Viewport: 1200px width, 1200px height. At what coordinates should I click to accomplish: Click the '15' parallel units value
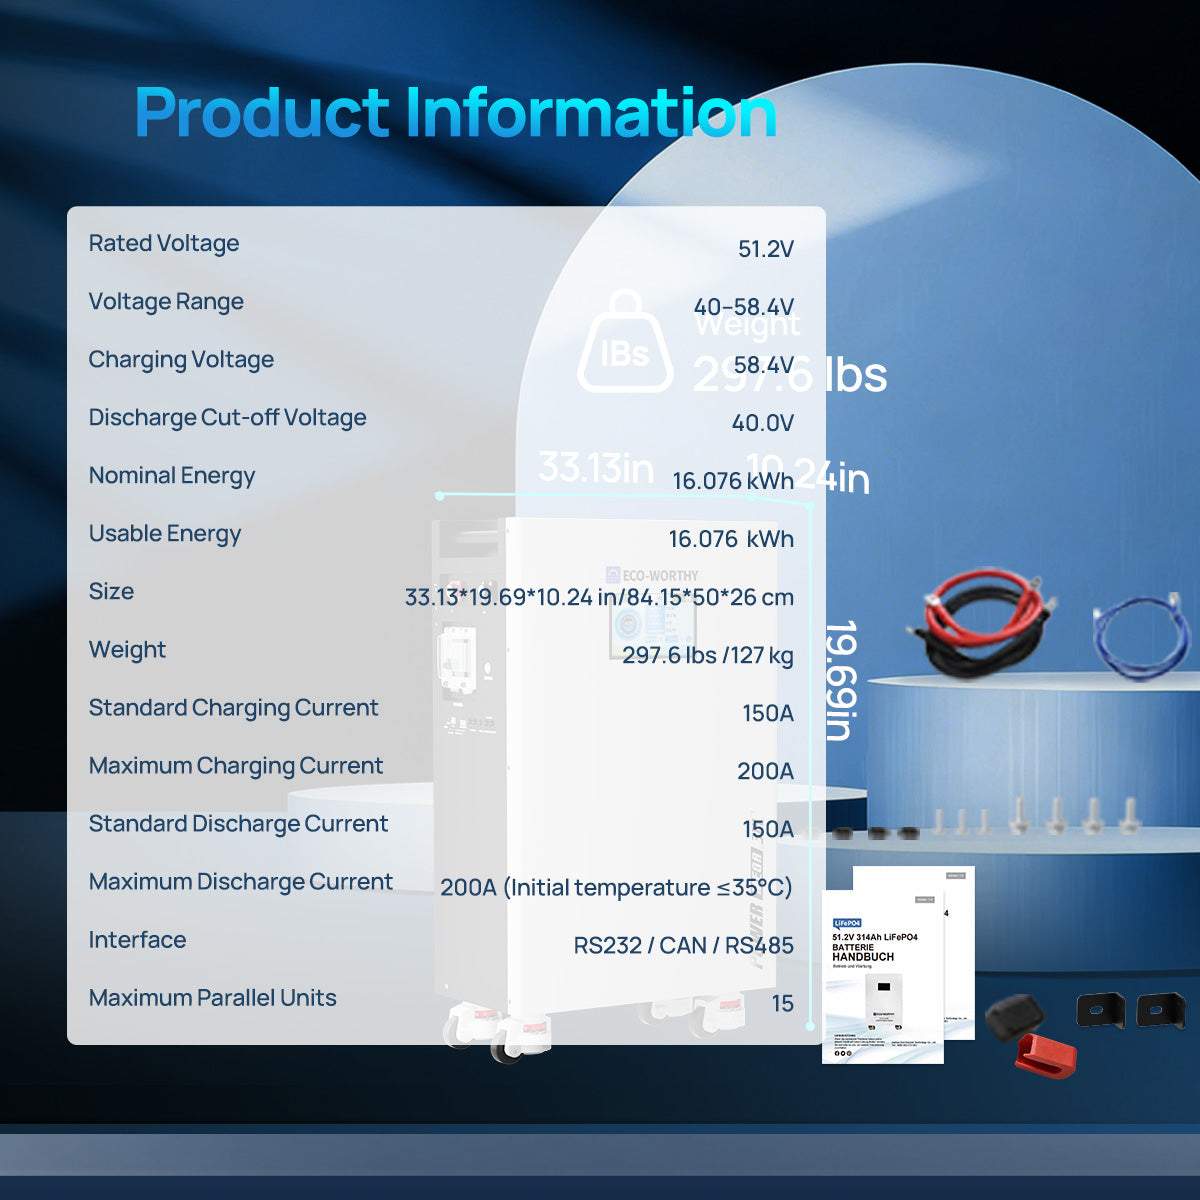tap(783, 1003)
